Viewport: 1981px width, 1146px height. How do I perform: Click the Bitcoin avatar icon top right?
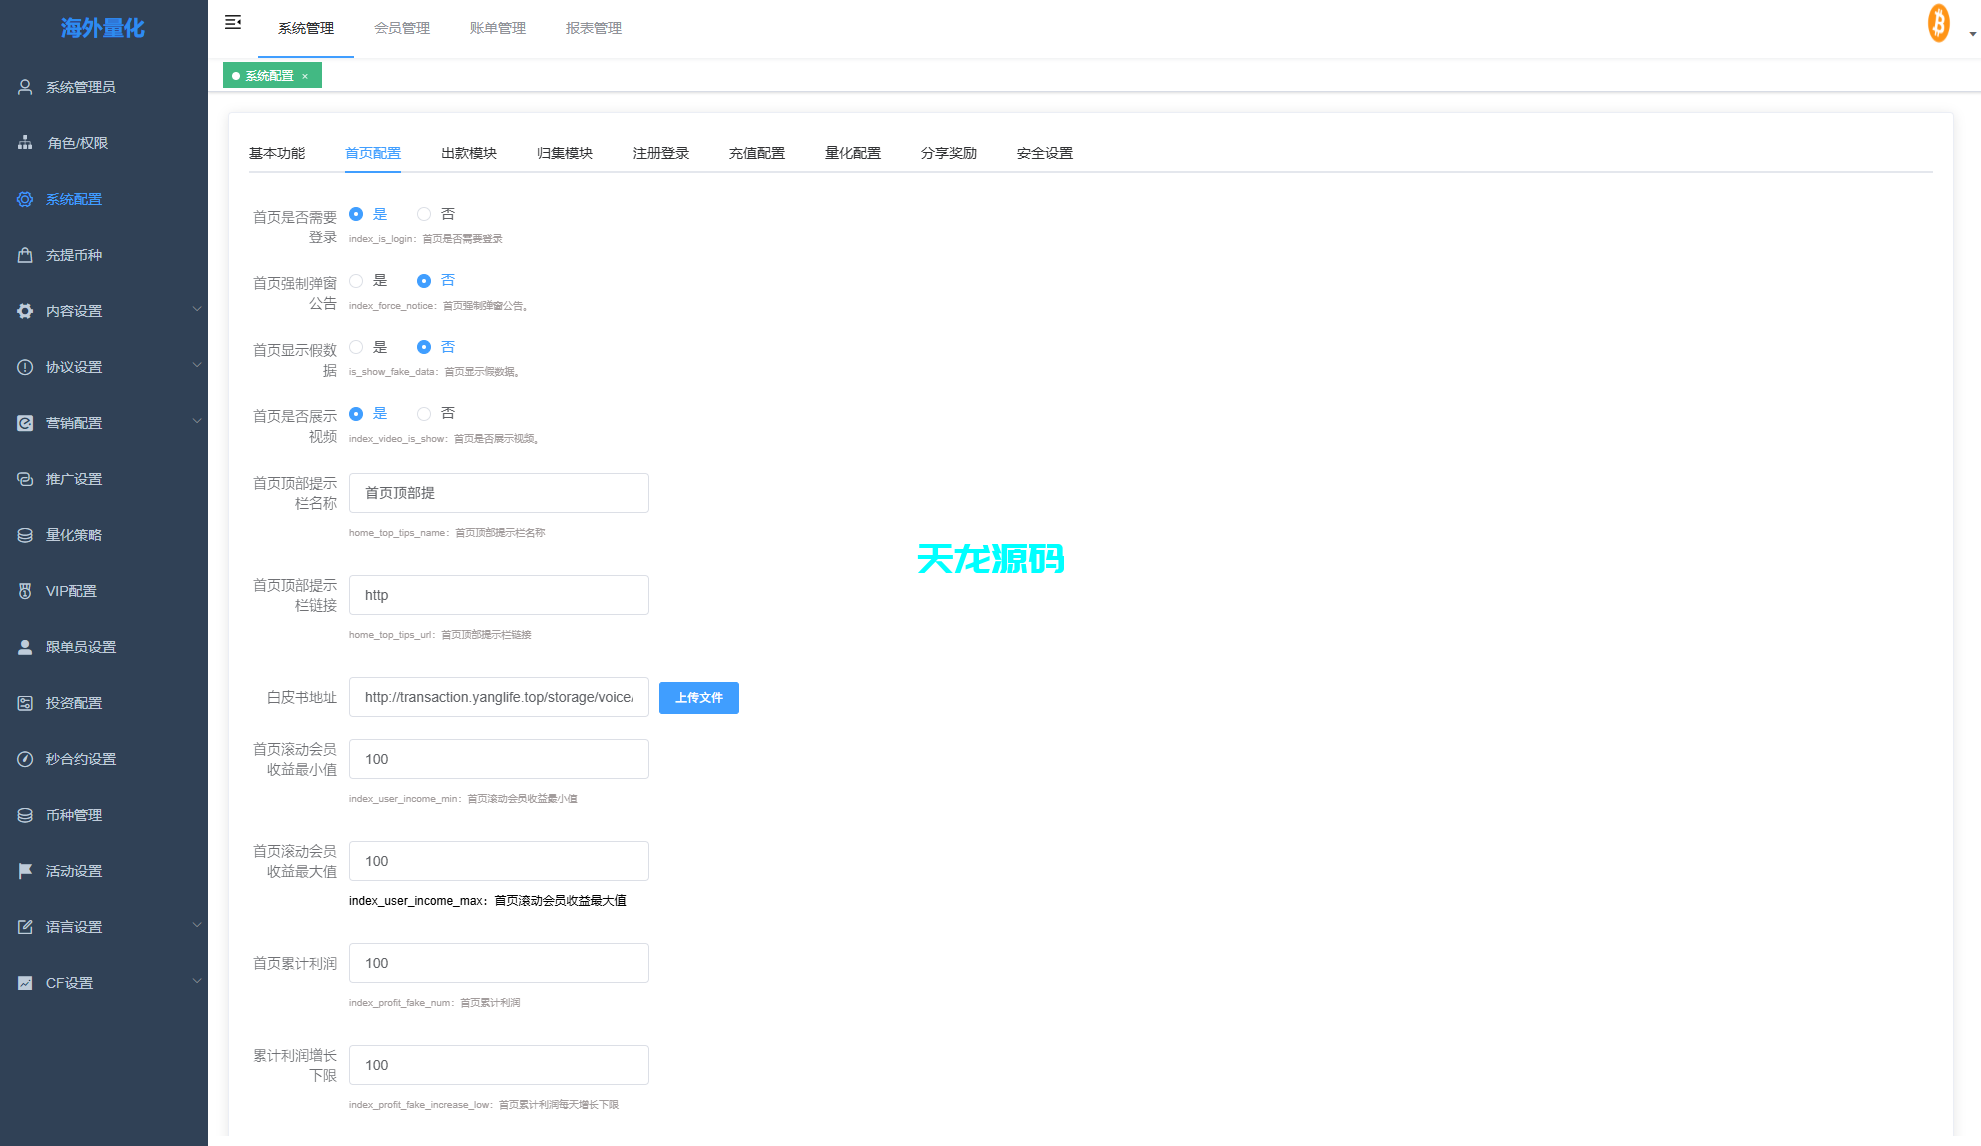pyautogui.click(x=1938, y=22)
